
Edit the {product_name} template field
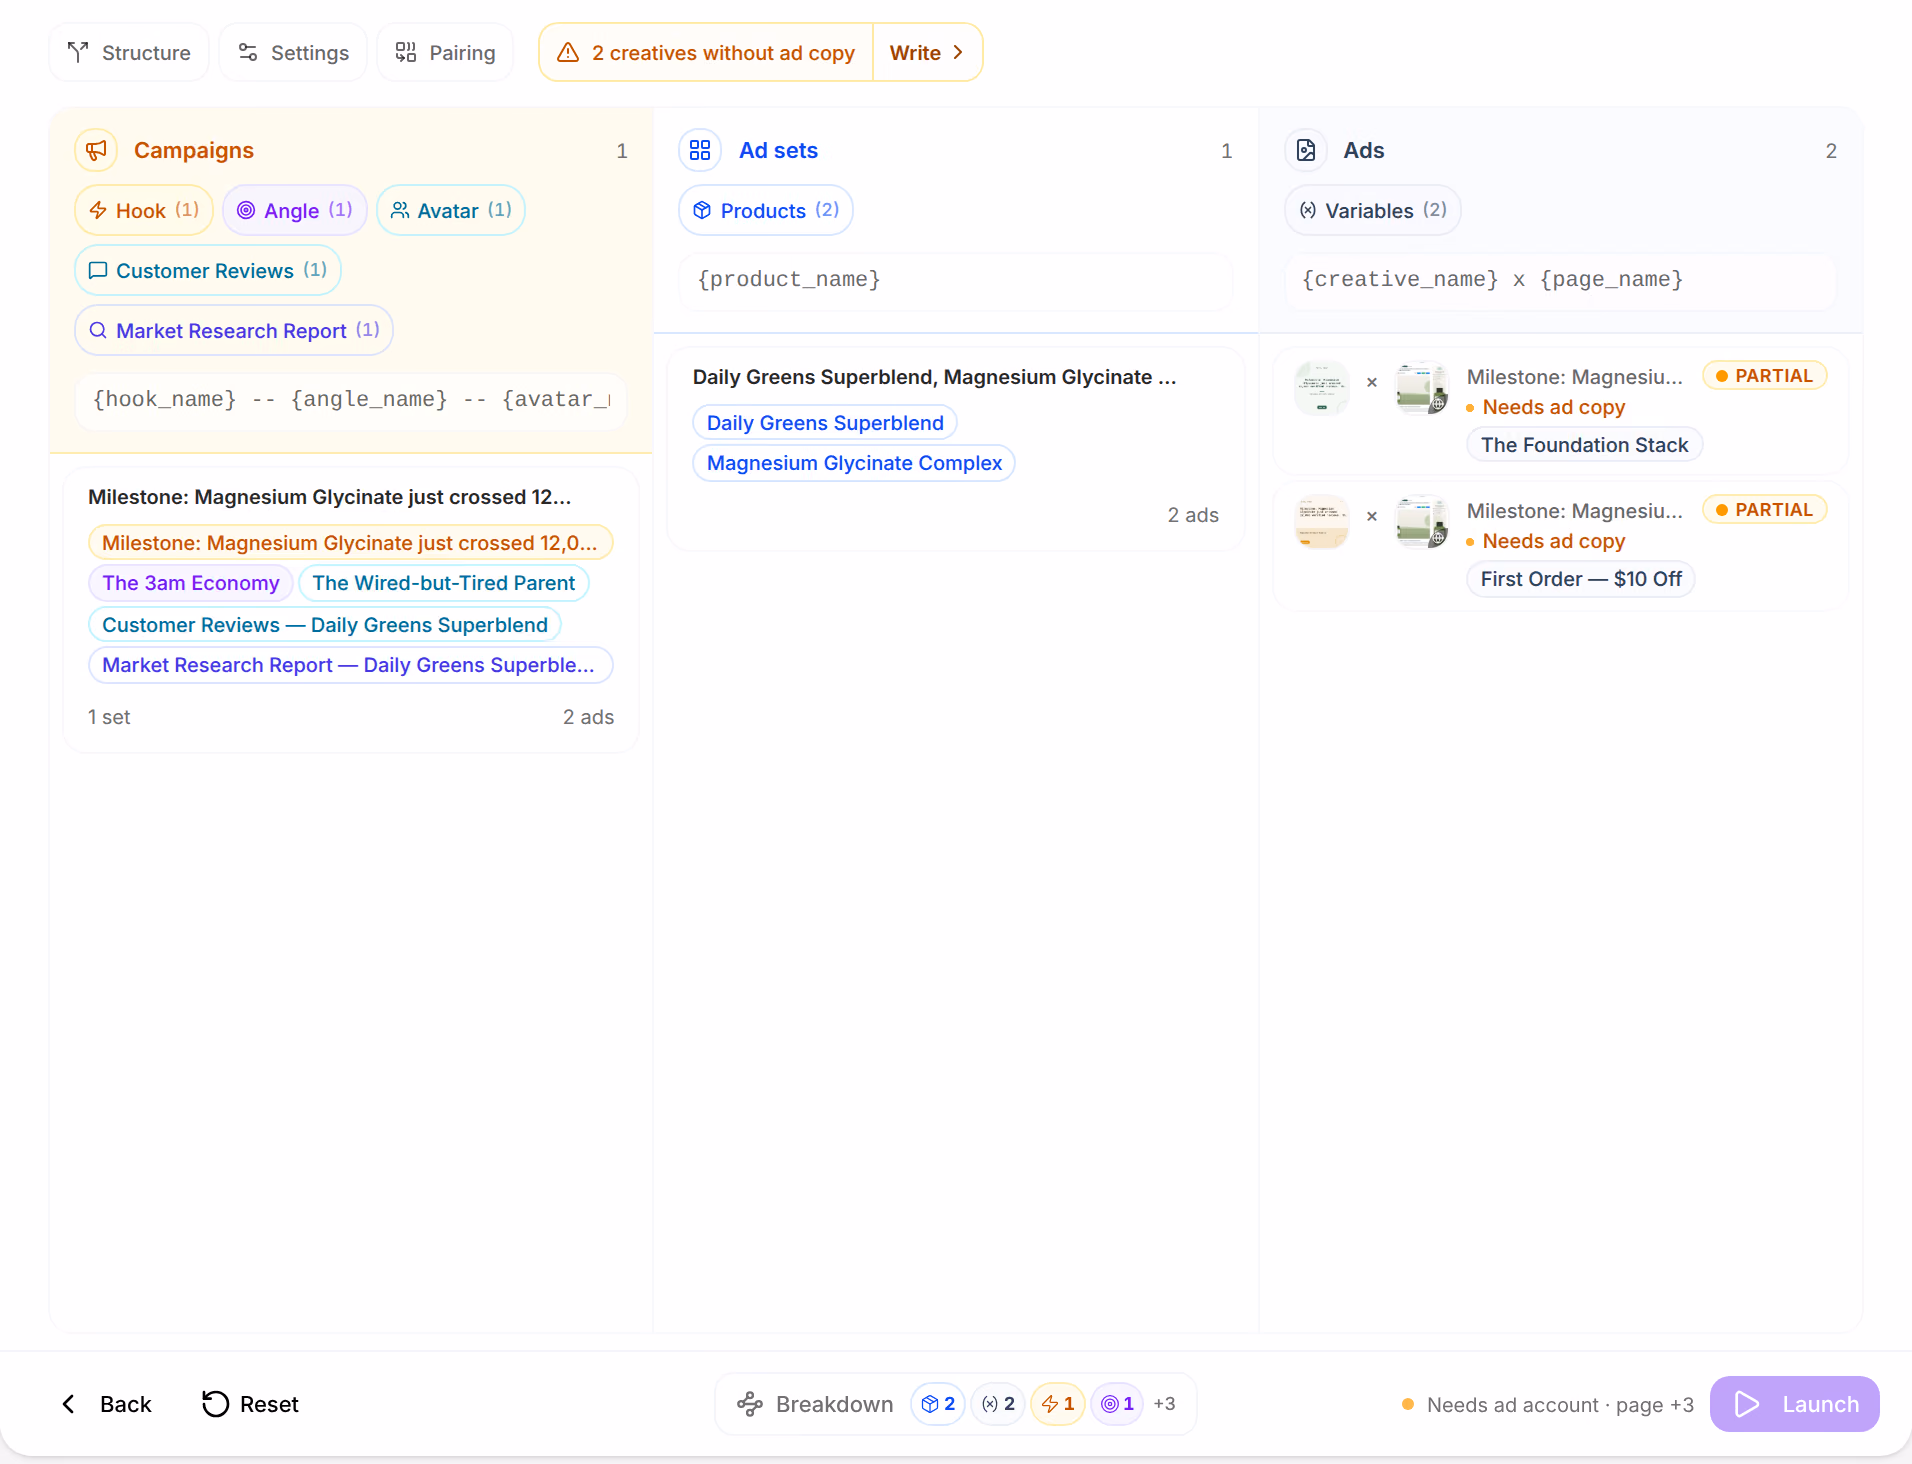click(956, 280)
